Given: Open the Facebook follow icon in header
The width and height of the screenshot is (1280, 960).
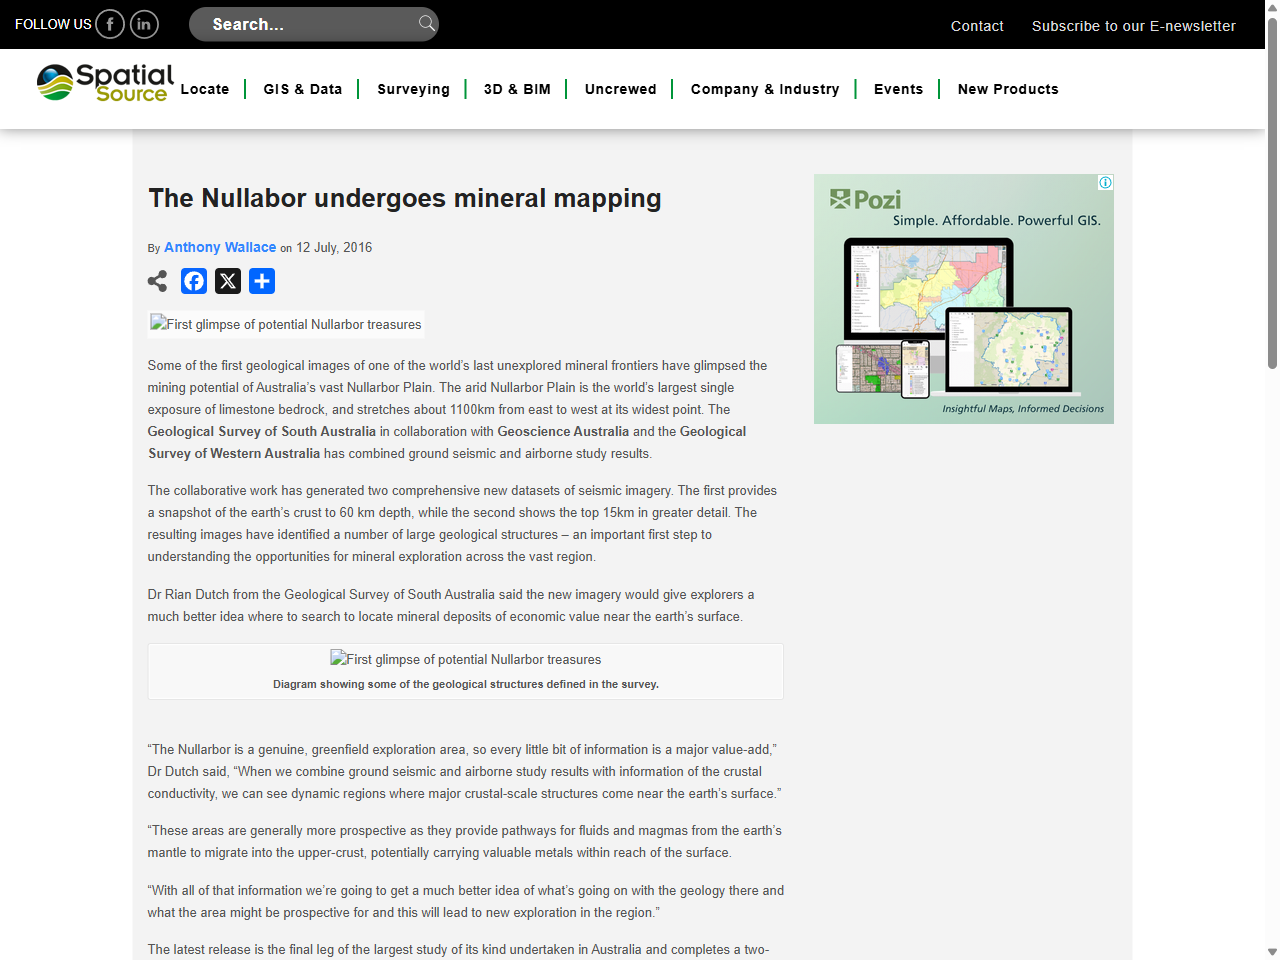Looking at the screenshot, I should pos(110,24).
